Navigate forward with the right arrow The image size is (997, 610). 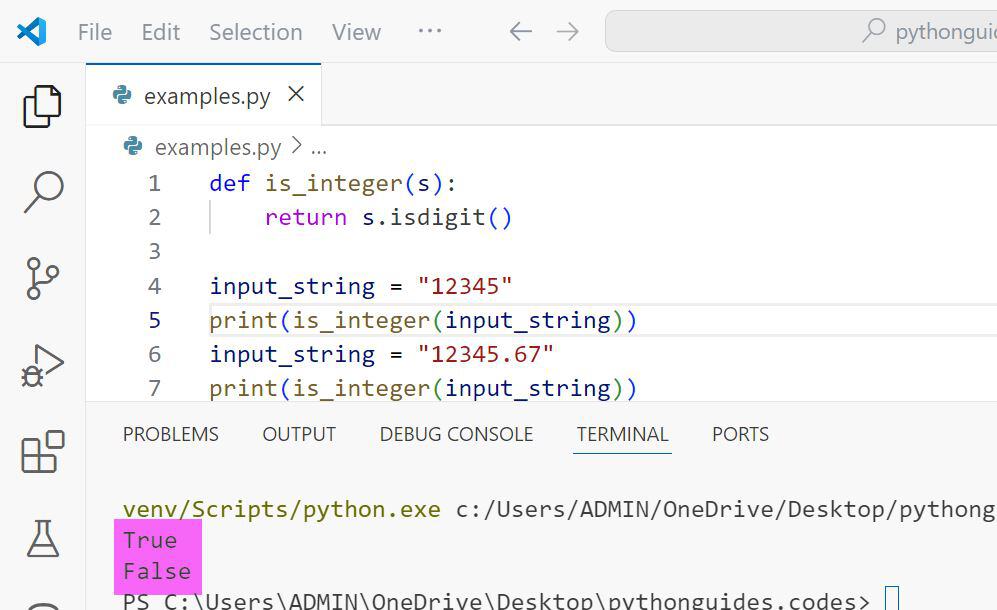coord(567,31)
